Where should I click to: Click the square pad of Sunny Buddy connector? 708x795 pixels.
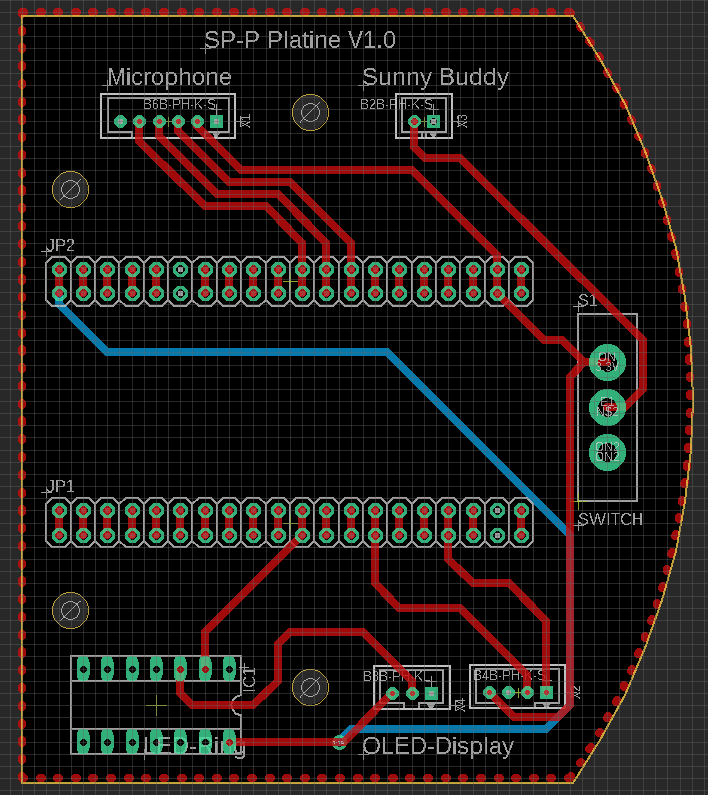click(x=433, y=122)
